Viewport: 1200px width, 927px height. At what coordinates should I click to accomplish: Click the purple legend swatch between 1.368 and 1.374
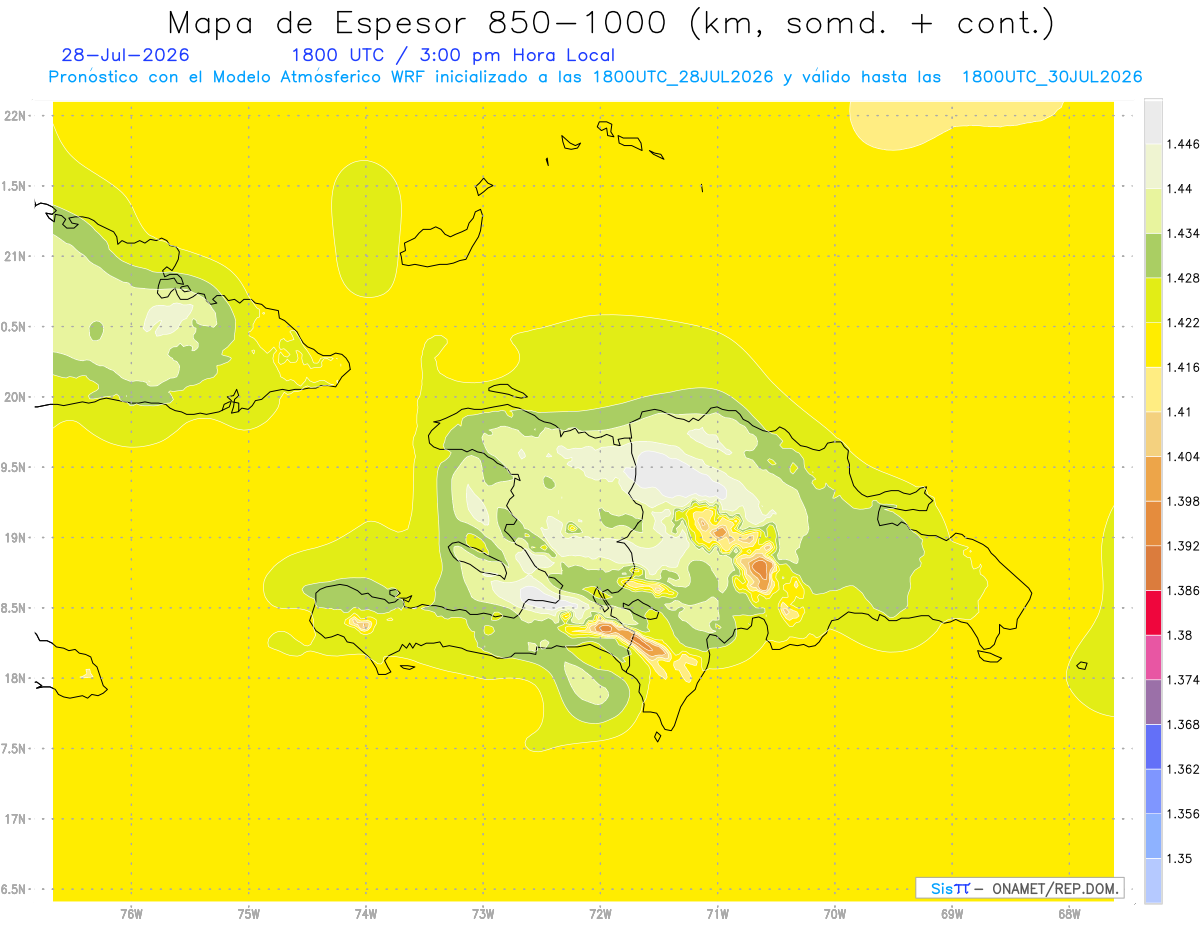tap(1153, 701)
